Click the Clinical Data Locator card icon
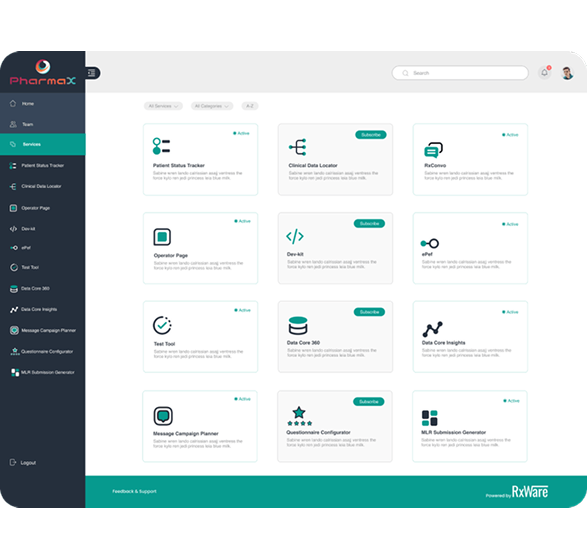Screen dimensions: 587x559 298,147
